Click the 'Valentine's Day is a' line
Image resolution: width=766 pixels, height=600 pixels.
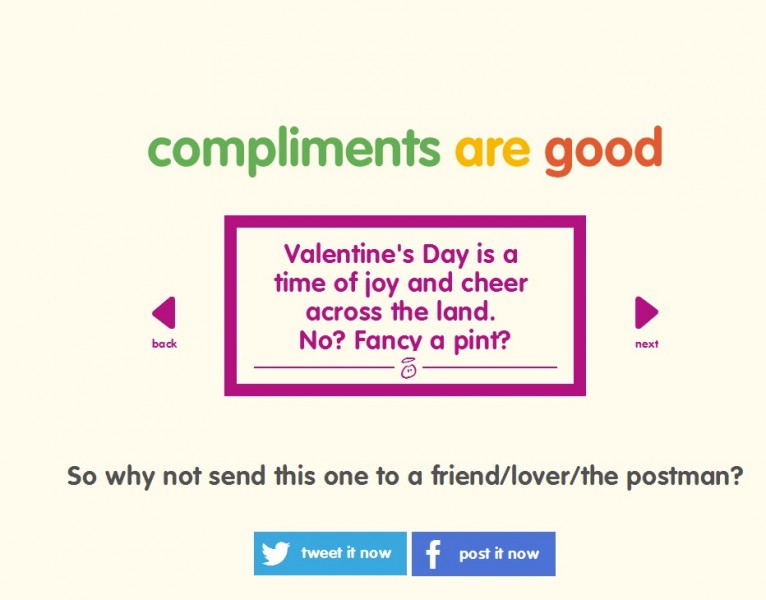tap(401, 255)
